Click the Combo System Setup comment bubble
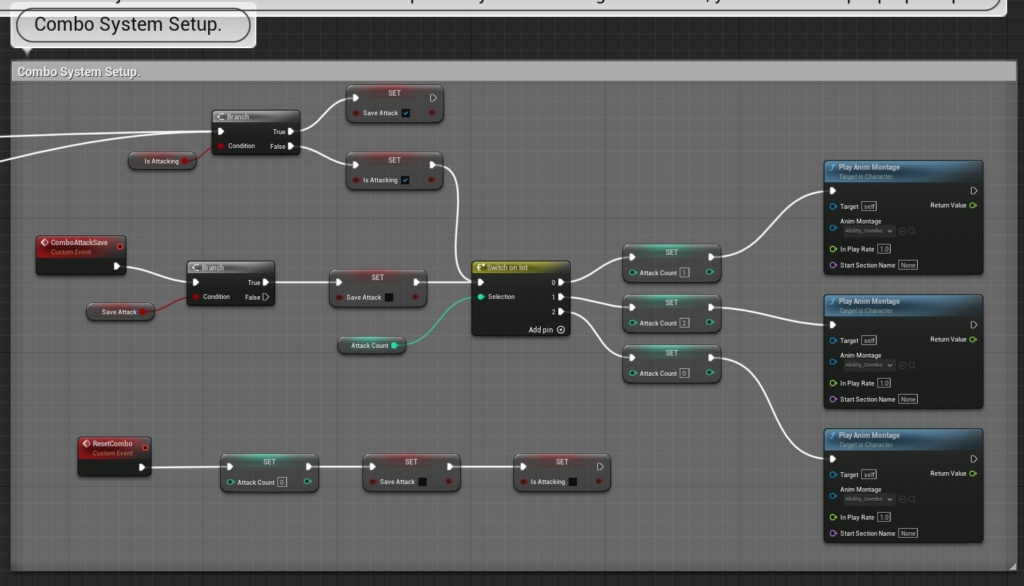 [x=133, y=25]
